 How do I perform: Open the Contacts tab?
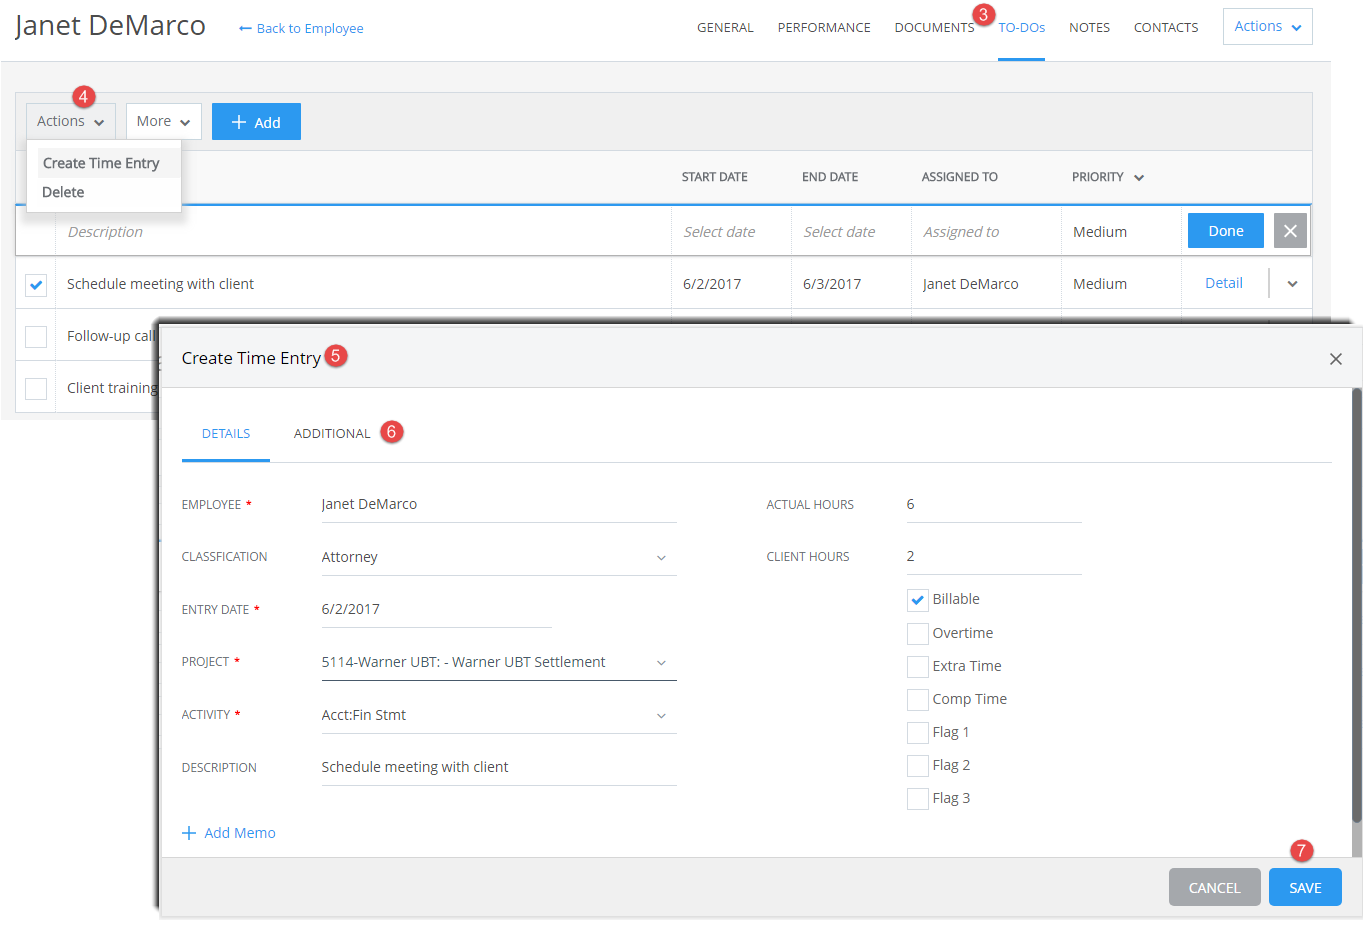point(1166,28)
